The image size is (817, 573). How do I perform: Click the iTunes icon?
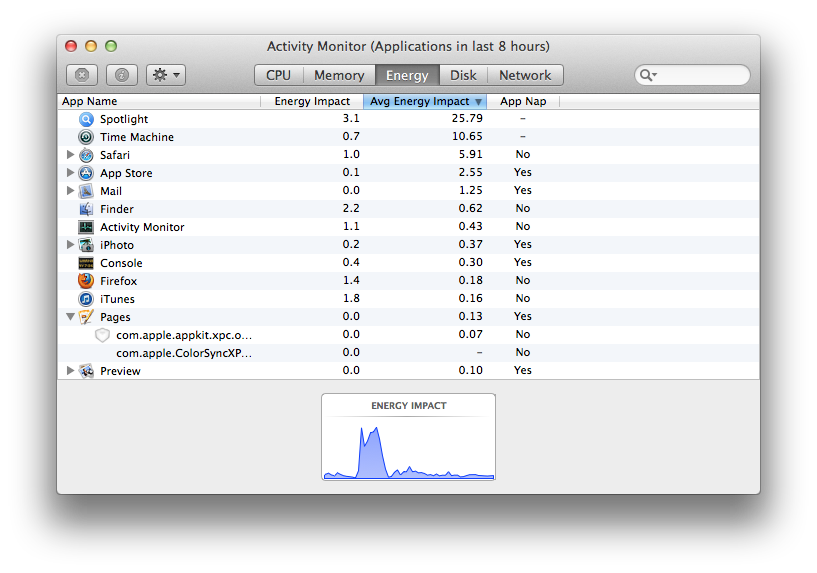tap(86, 299)
